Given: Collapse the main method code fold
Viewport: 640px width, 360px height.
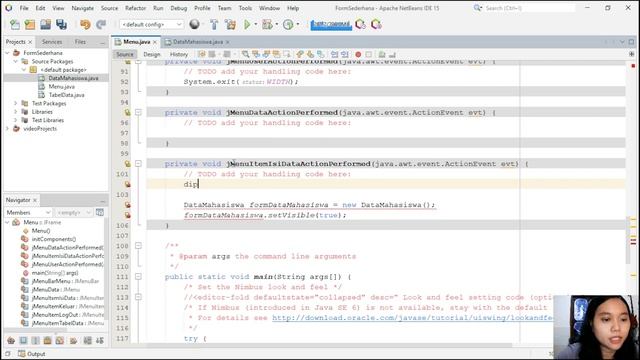Looking at the screenshot, I should pos(138,277).
